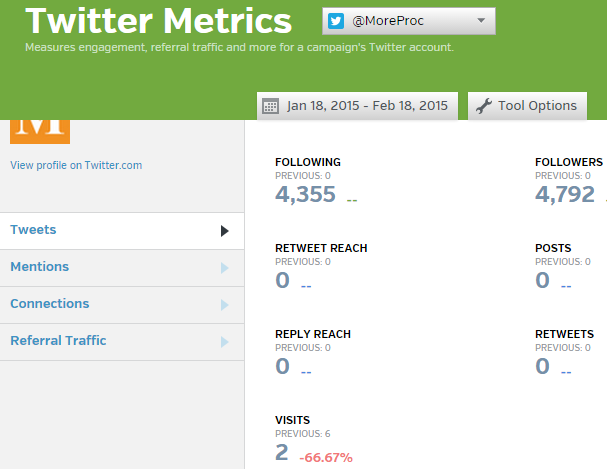The height and width of the screenshot is (469, 607).
Task: Click the orange M profile avatar
Action: (x=40, y=132)
